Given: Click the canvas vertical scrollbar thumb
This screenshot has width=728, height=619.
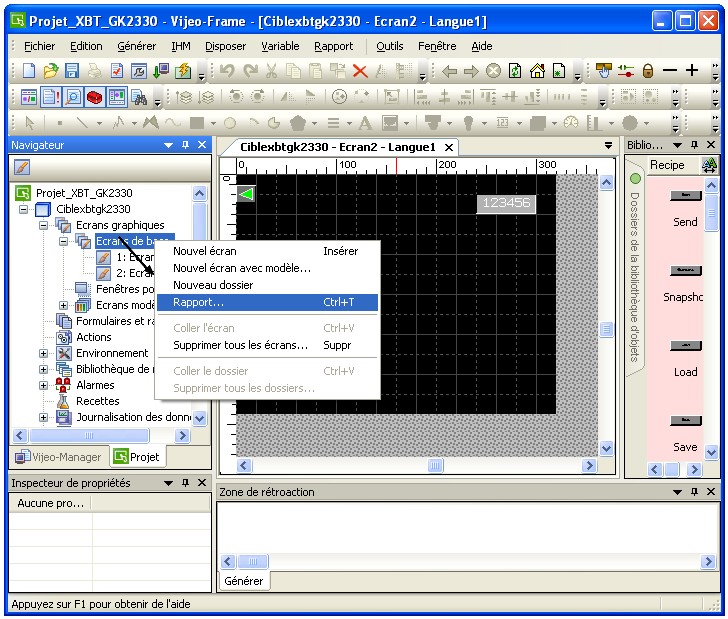Looking at the screenshot, I should (606, 330).
